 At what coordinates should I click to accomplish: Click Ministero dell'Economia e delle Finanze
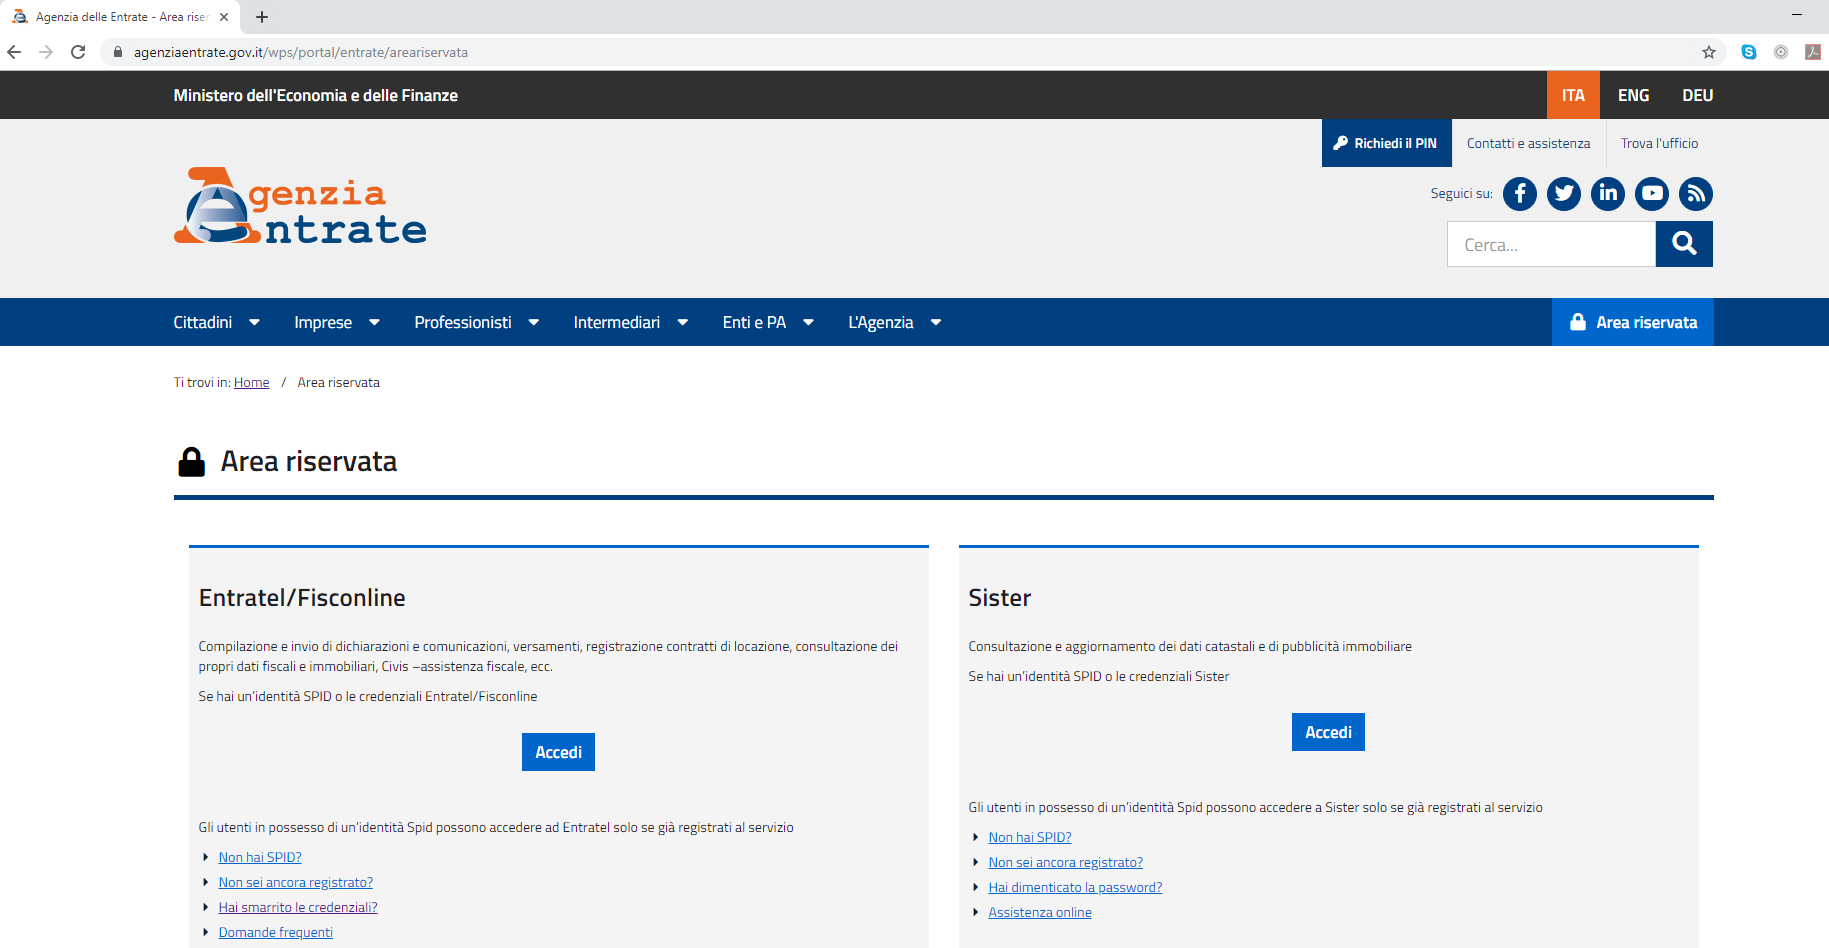[x=316, y=95]
